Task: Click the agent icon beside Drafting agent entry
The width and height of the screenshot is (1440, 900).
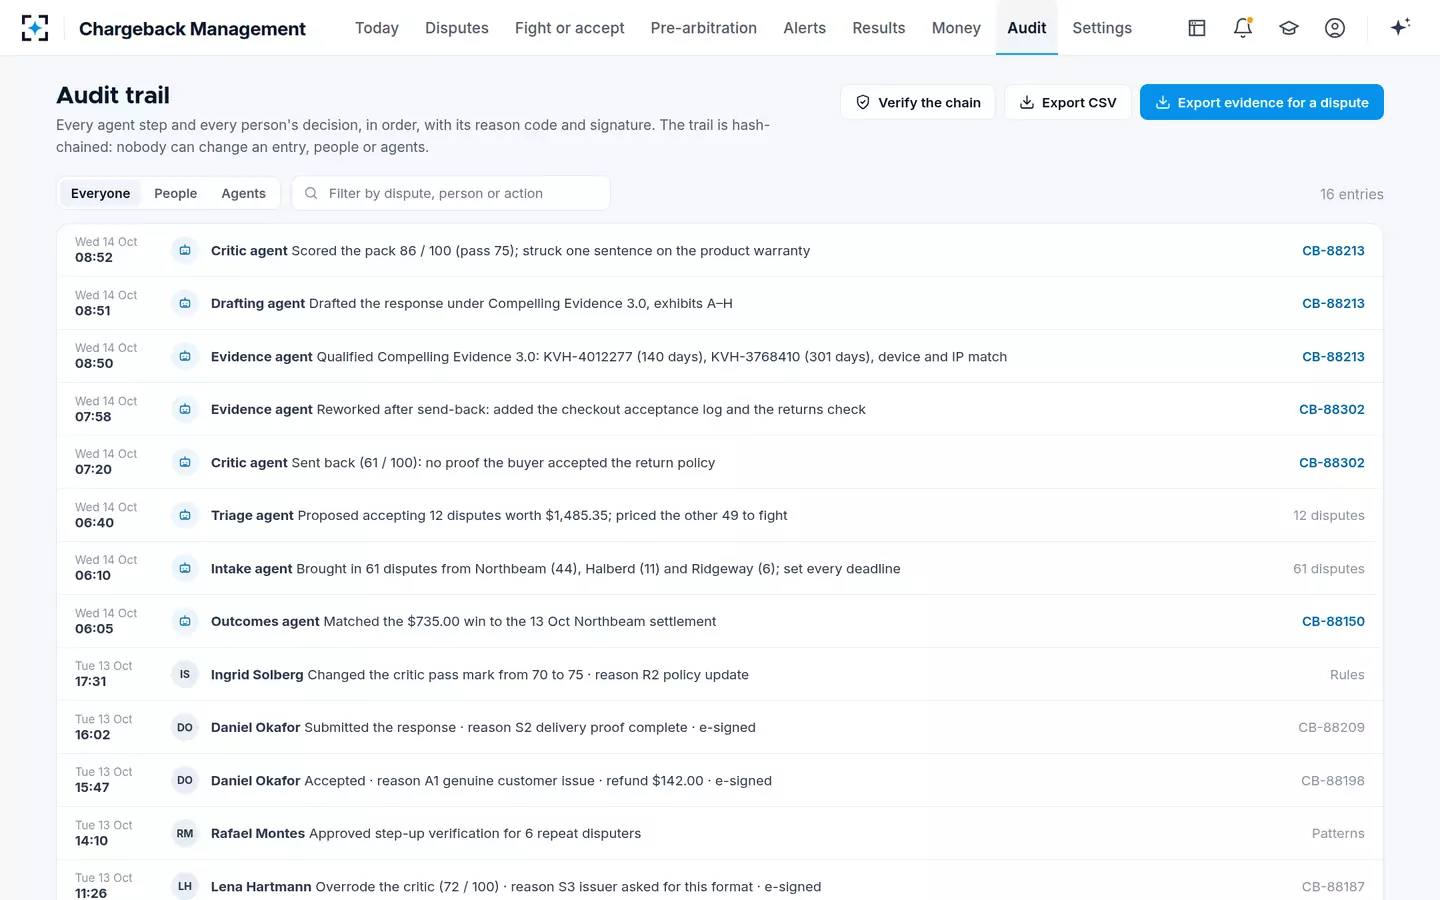Action: (185, 303)
